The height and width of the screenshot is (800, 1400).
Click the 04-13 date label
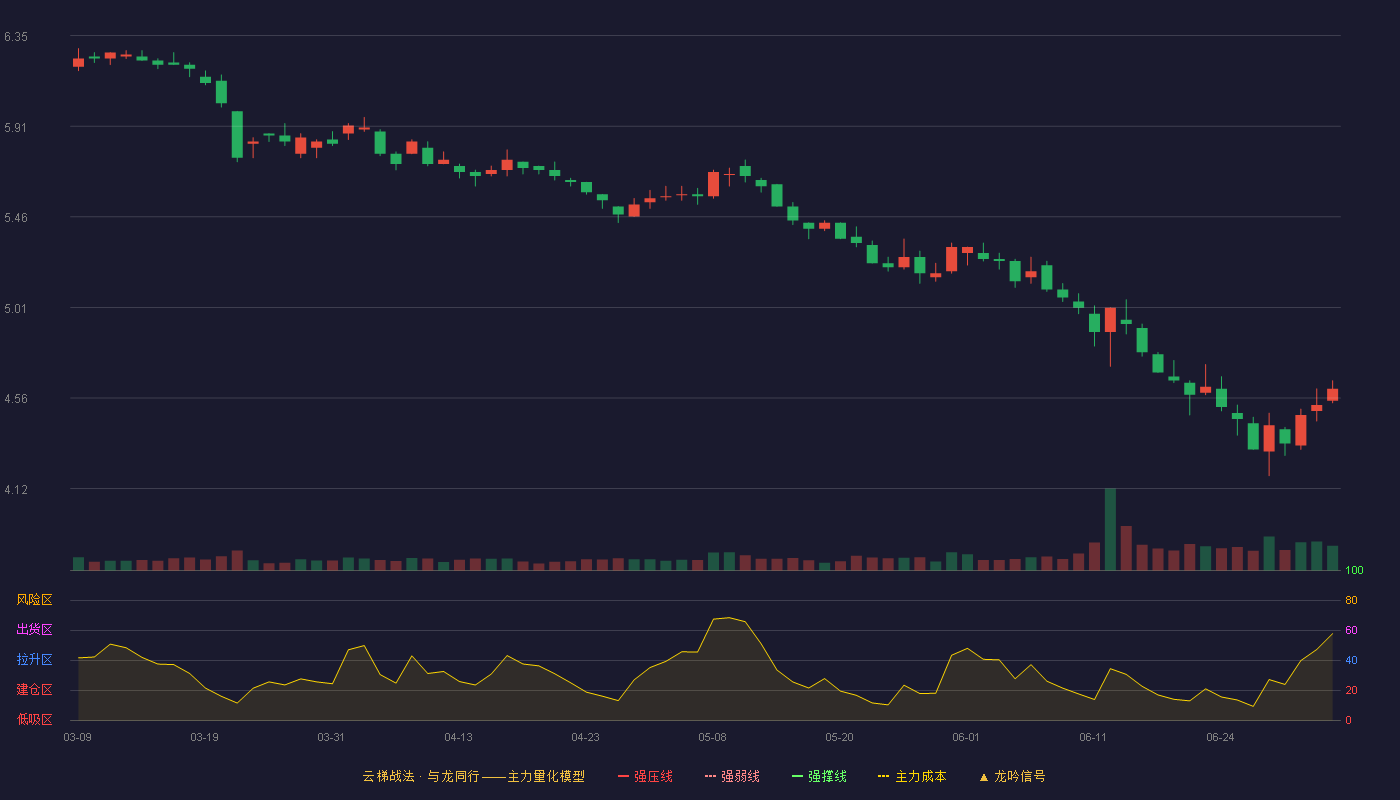(x=458, y=737)
